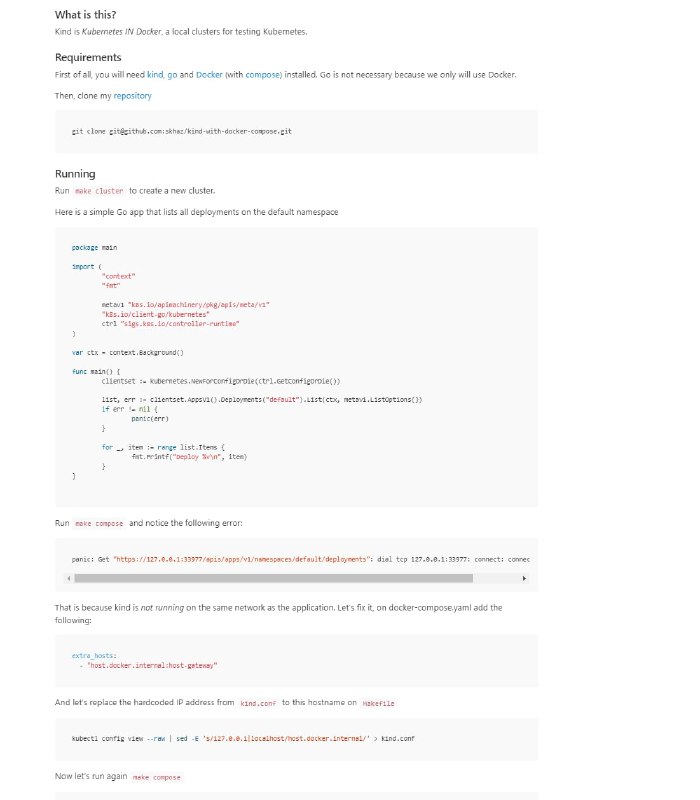The width and height of the screenshot is (700, 800).
Task: Click the git clone command text
Action: pos(181,131)
